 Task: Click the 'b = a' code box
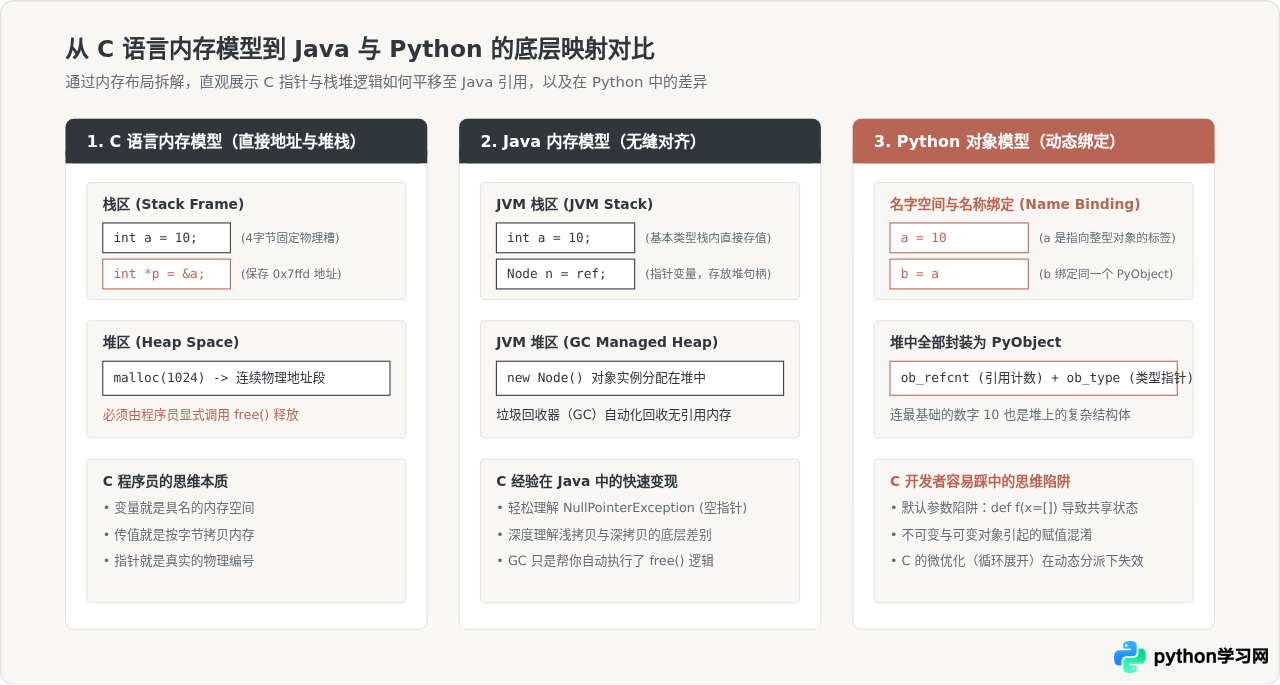coord(959,274)
